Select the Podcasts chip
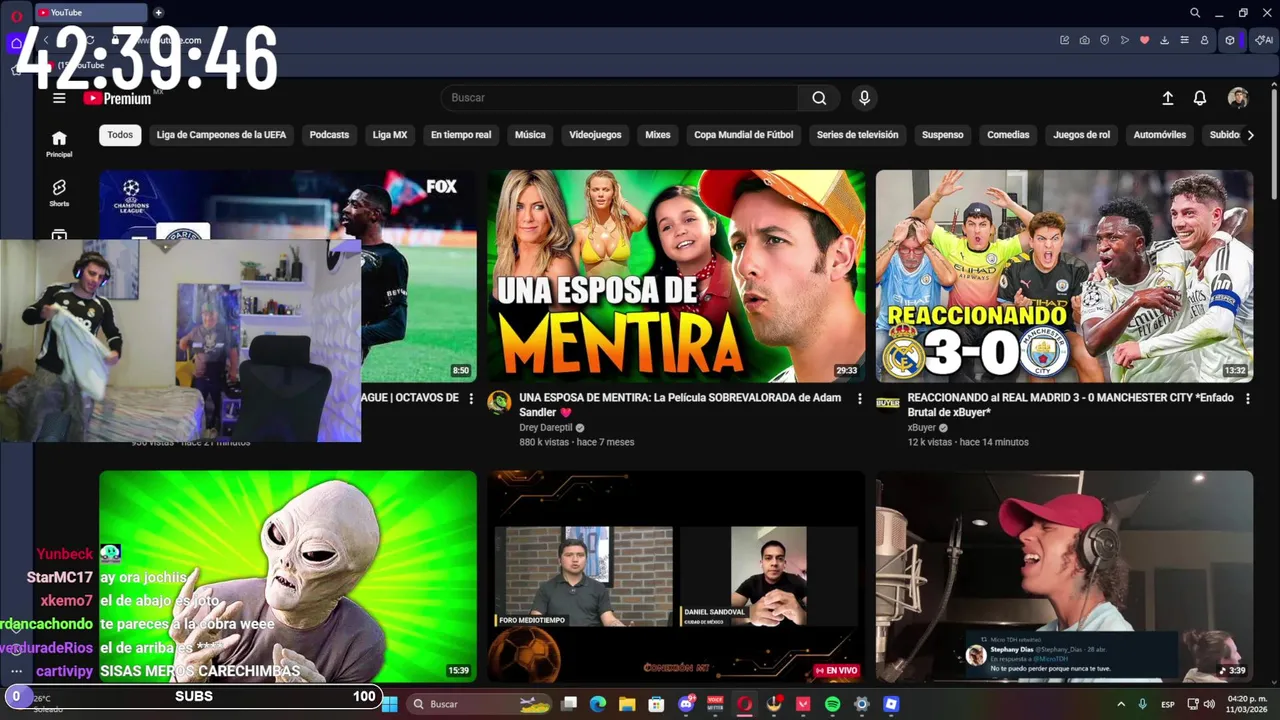Screen dimensions: 1280x720 329,135
